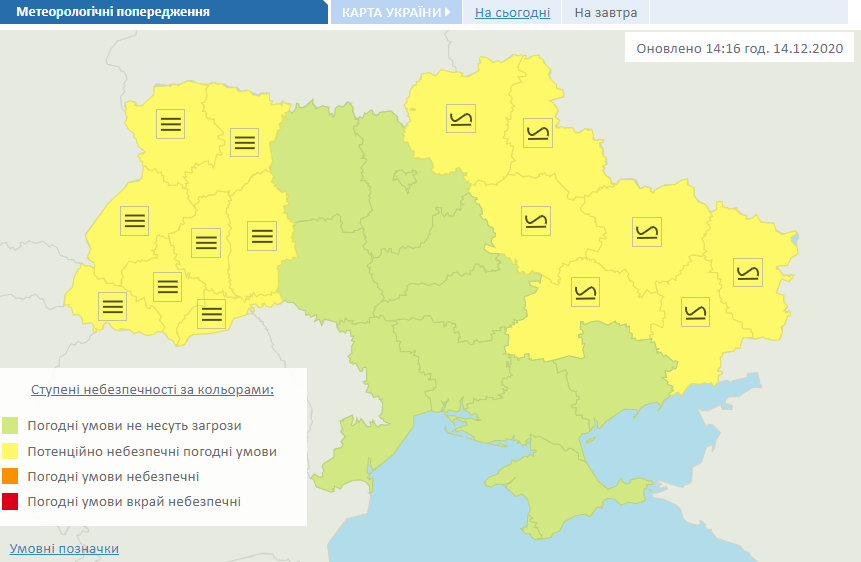This screenshot has height=562, width=861.
Task: Click the fog warning icon on Volyn region
Action: [171, 124]
